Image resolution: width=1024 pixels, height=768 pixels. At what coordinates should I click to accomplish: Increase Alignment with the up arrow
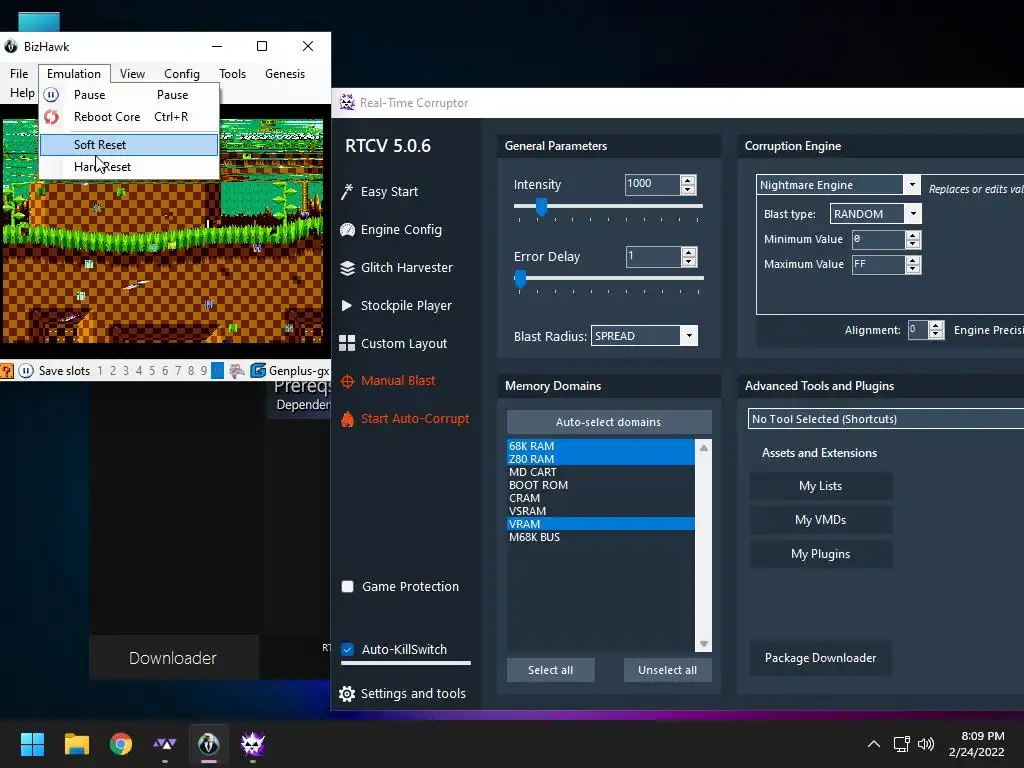coord(936,325)
